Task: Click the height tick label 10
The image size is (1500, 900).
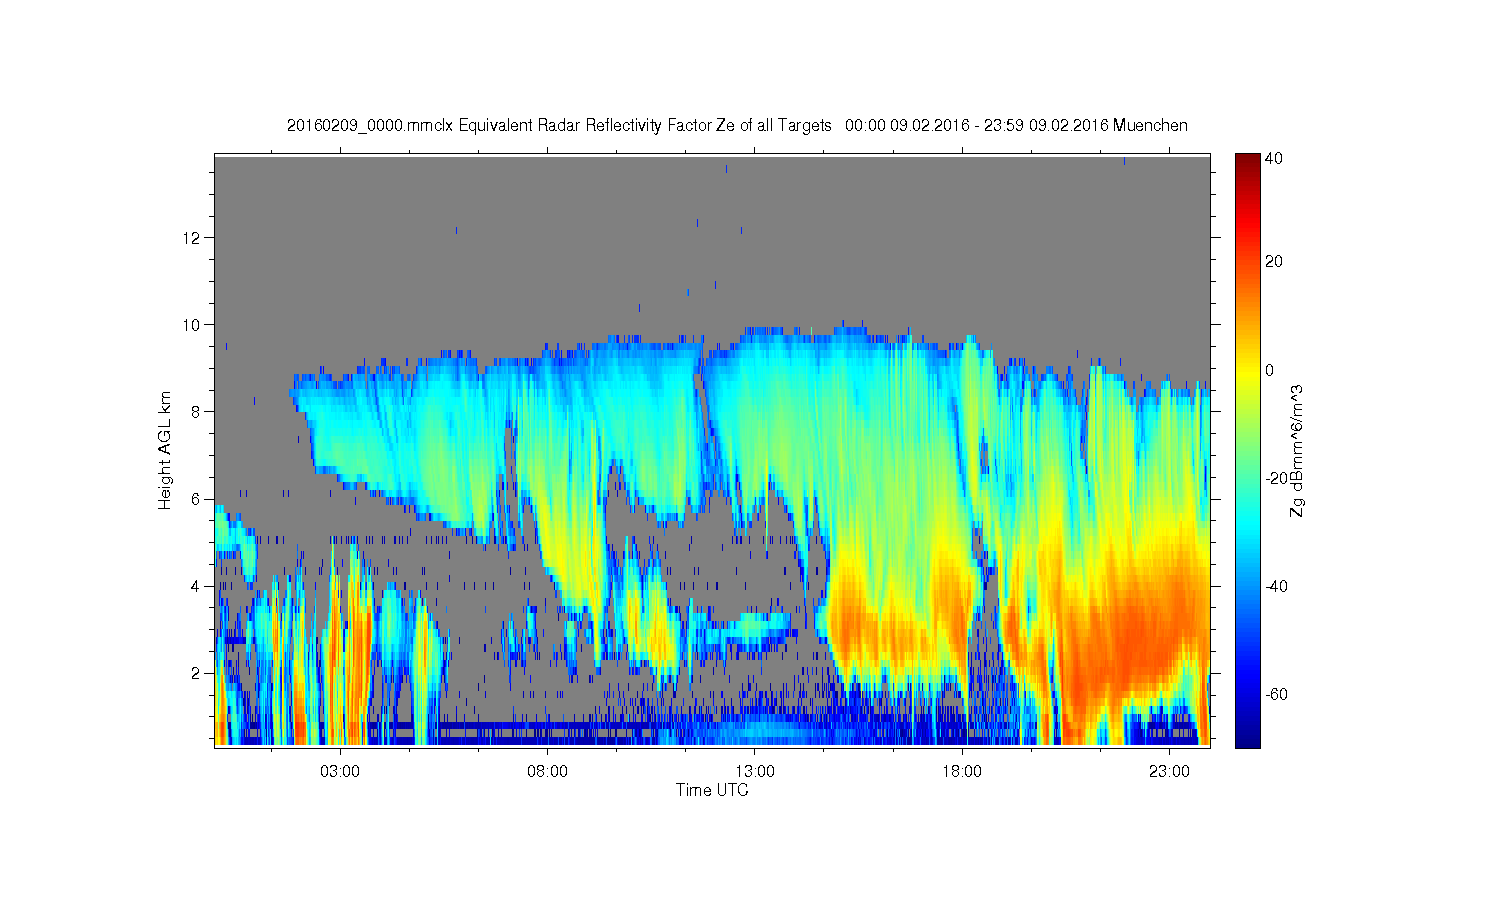Action: tap(193, 325)
